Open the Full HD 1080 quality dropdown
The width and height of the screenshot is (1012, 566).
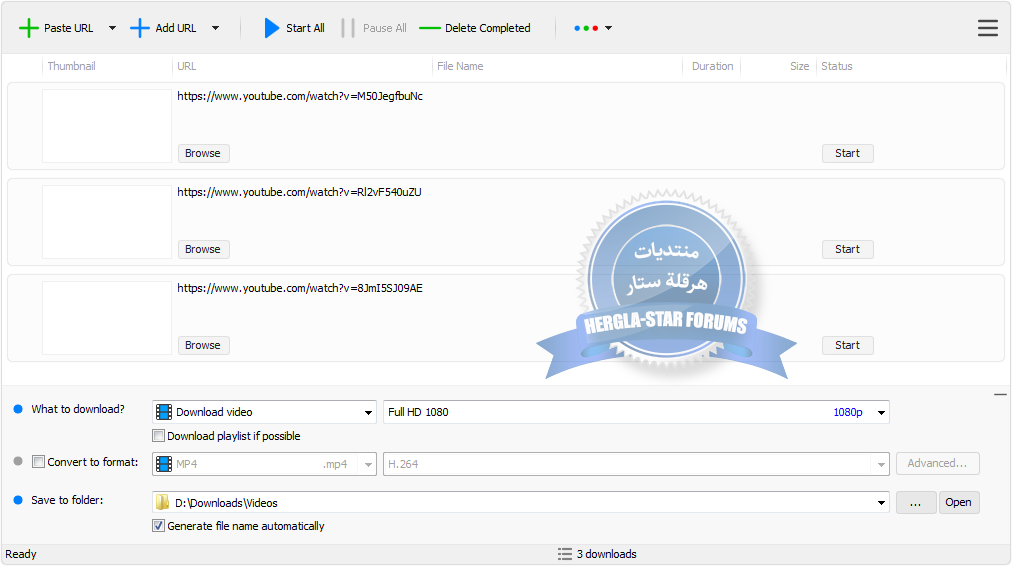[x=881, y=412]
